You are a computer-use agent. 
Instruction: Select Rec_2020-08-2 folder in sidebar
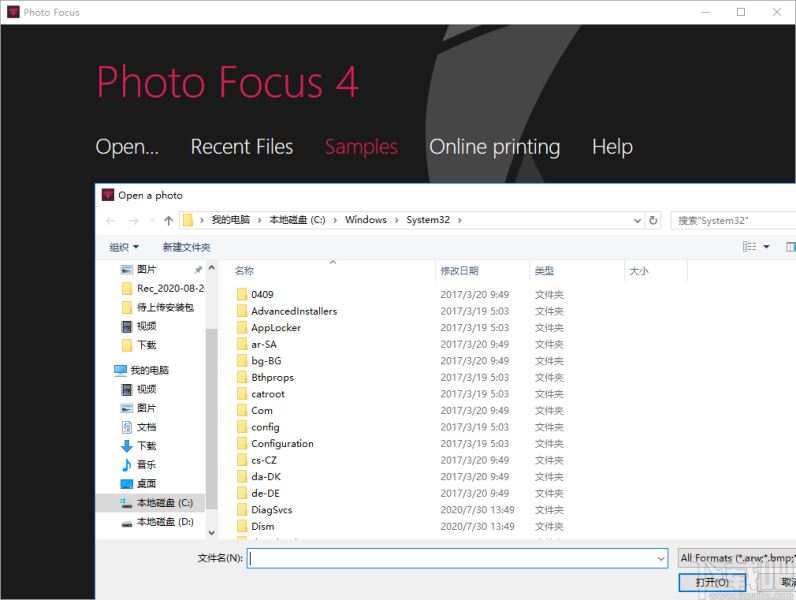(162, 288)
